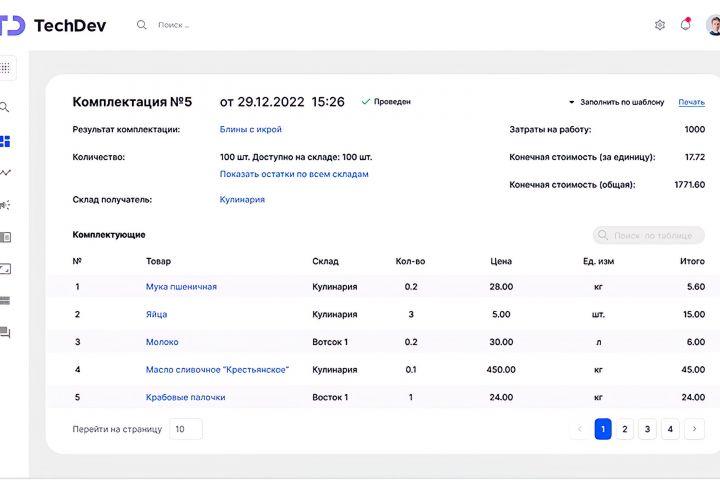
Task: Click the 'Ед. изм' column header
Action: [598, 261]
